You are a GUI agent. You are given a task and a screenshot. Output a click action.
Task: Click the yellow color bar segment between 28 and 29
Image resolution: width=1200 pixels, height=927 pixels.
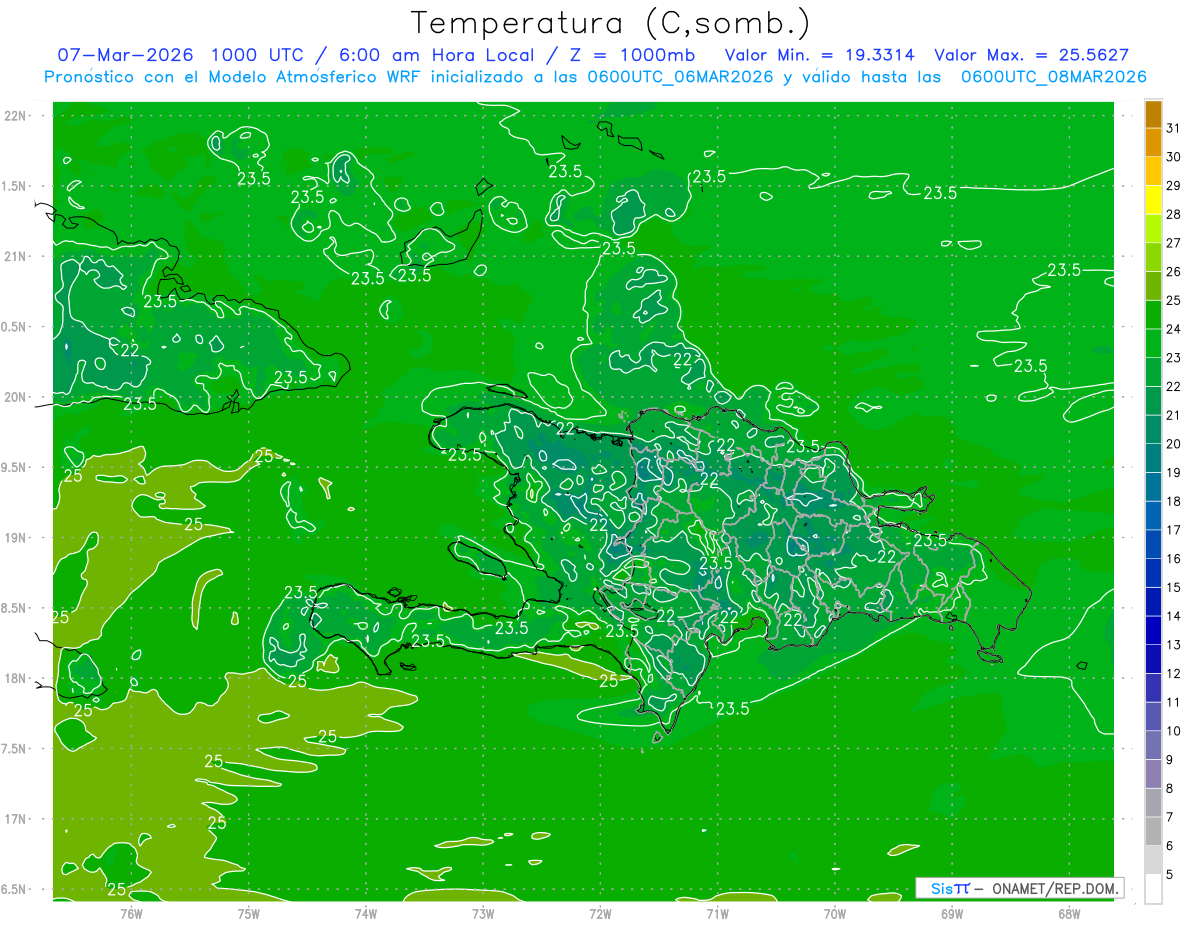point(1153,200)
